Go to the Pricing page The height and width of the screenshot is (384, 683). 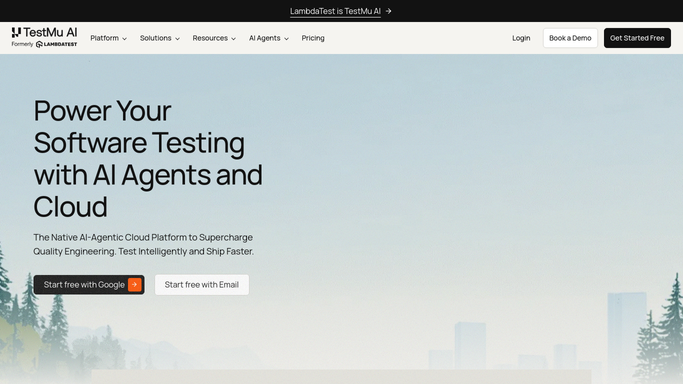[x=313, y=38]
